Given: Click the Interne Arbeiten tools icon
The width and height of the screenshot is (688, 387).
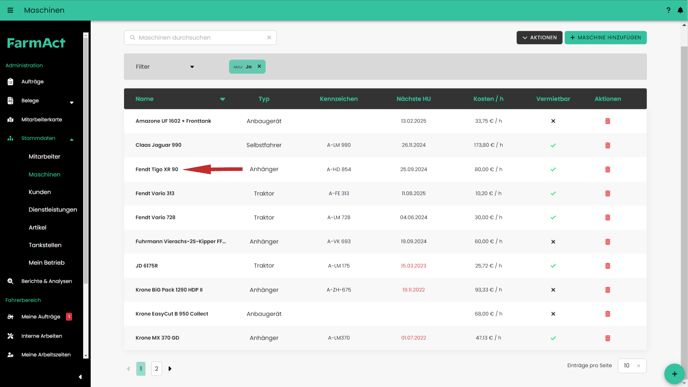Looking at the screenshot, I should (10, 336).
